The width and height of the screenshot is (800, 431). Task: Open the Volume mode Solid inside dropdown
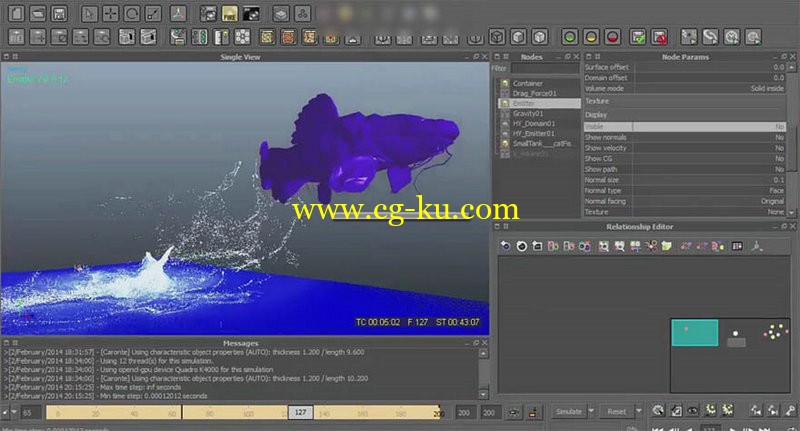pos(709,88)
